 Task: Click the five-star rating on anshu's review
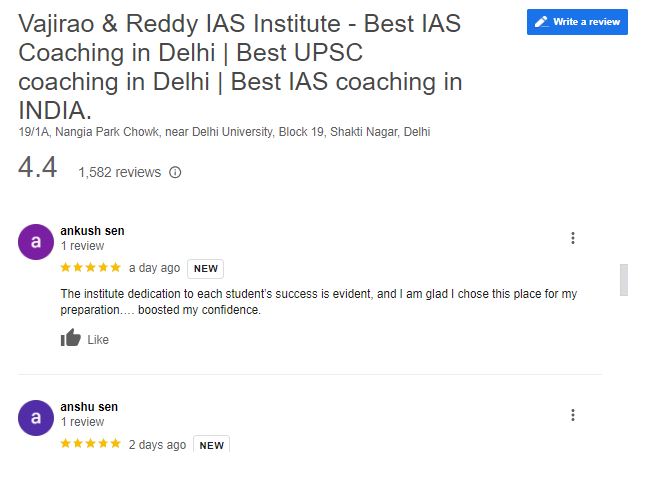coord(91,443)
